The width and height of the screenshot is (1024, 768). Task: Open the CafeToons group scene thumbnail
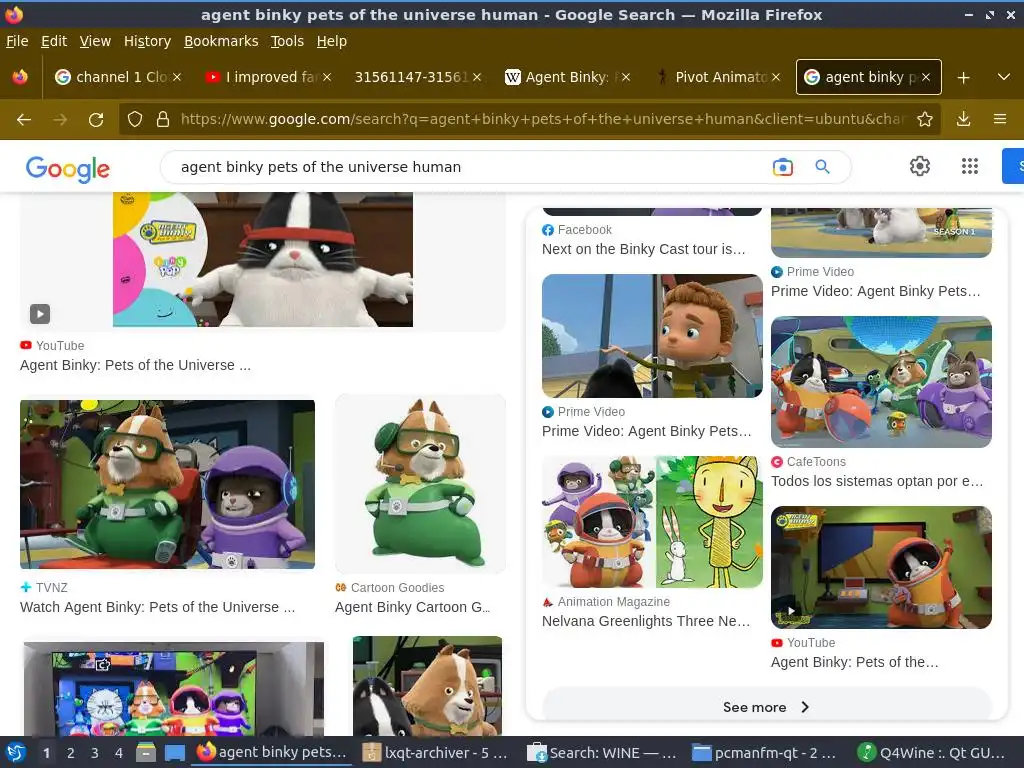881,382
